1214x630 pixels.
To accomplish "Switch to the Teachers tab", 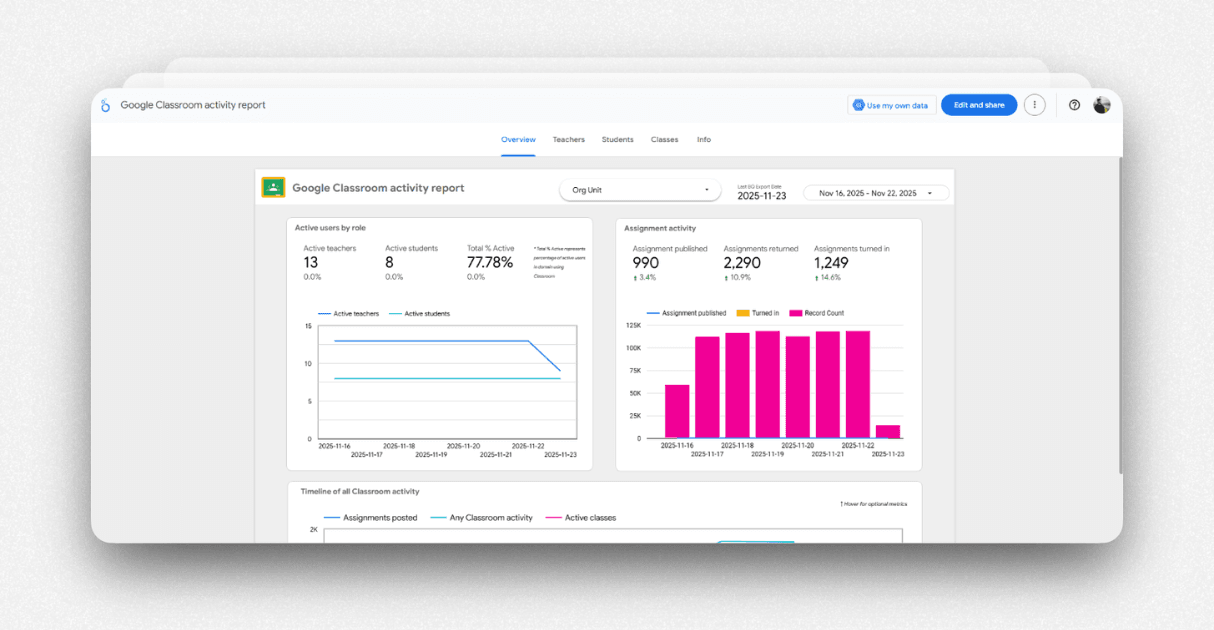I will click(x=568, y=139).
